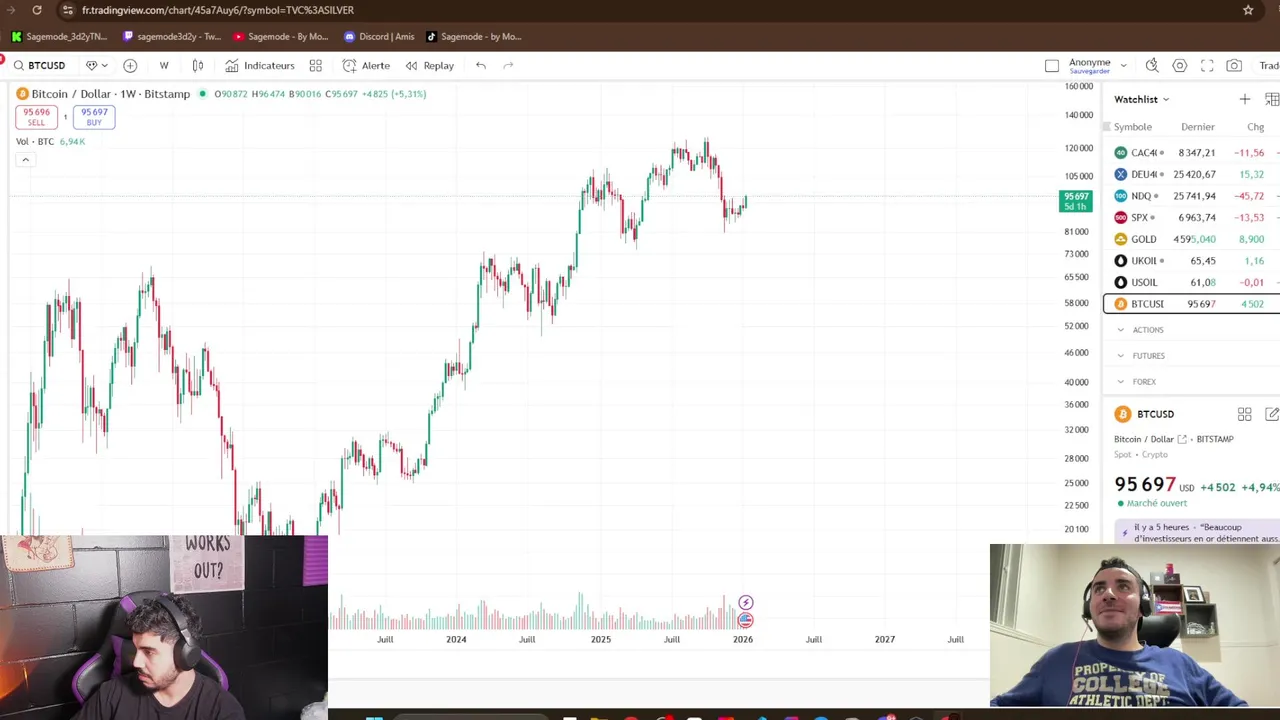The height and width of the screenshot is (720, 1280).
Task: Click the Vol · BTC indicator label
Action: click(x=35, y=141)
